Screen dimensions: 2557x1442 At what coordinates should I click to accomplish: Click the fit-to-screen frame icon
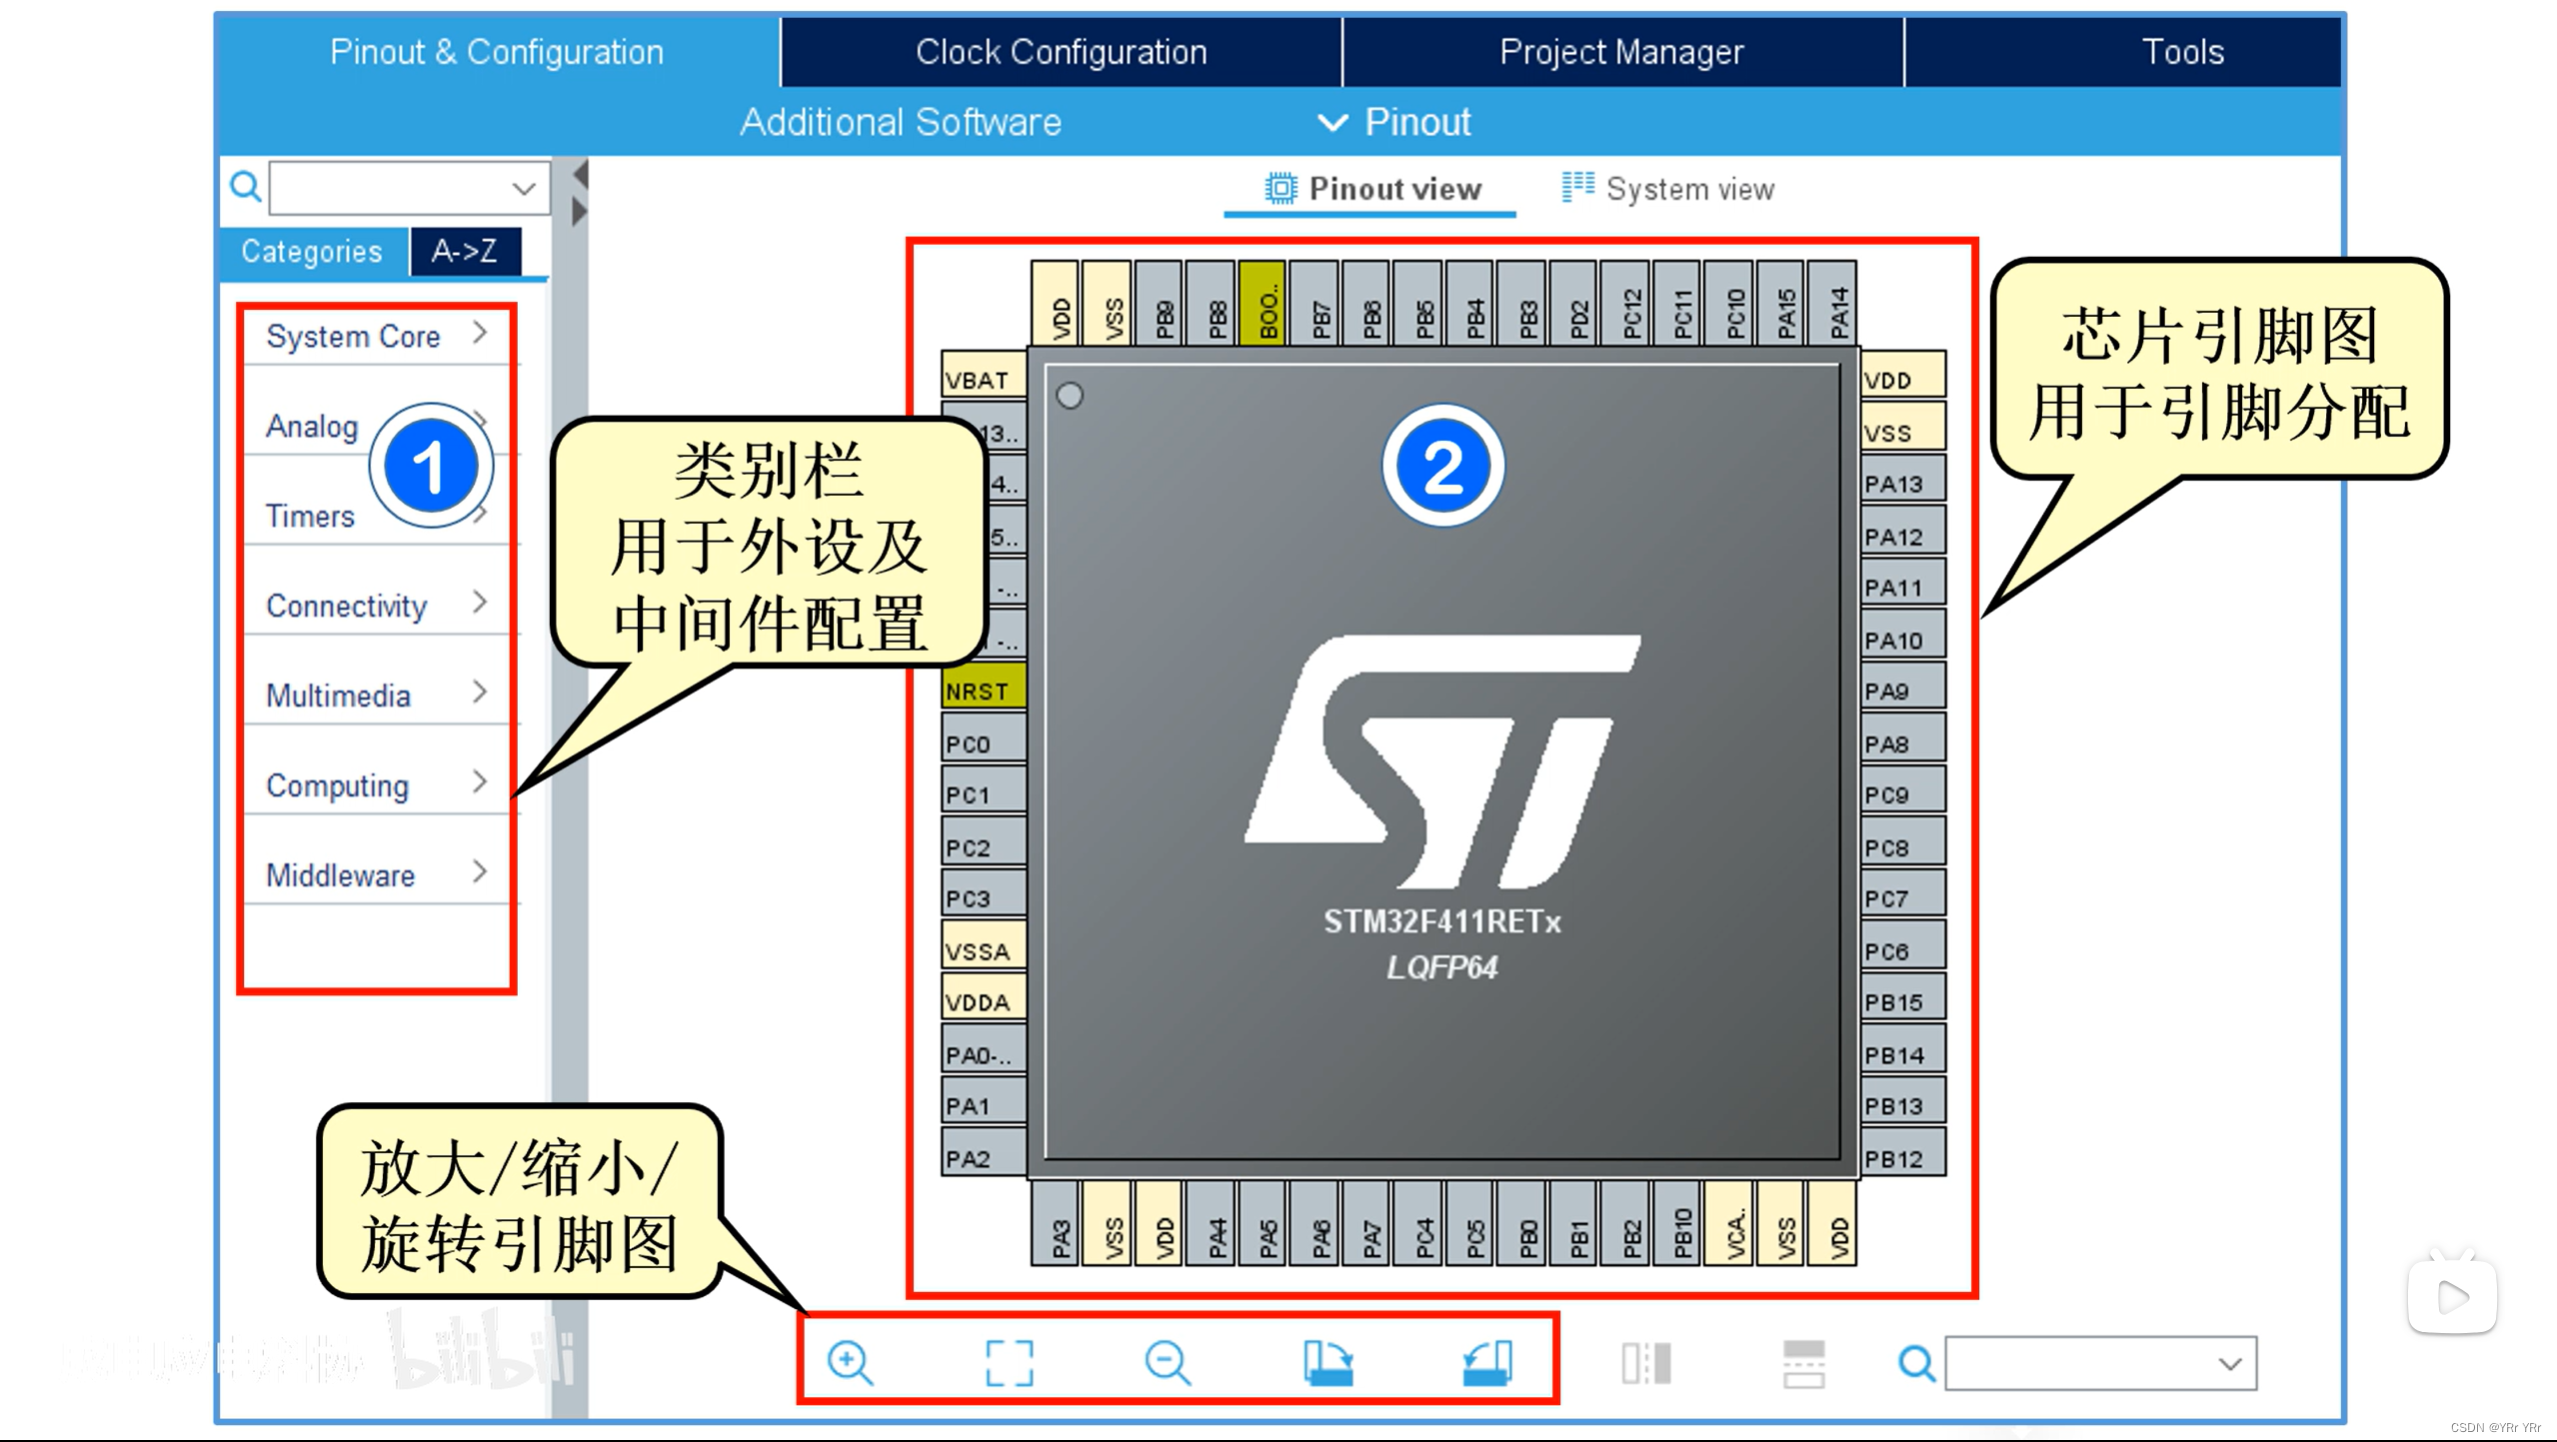[x=1008, y=1362]
